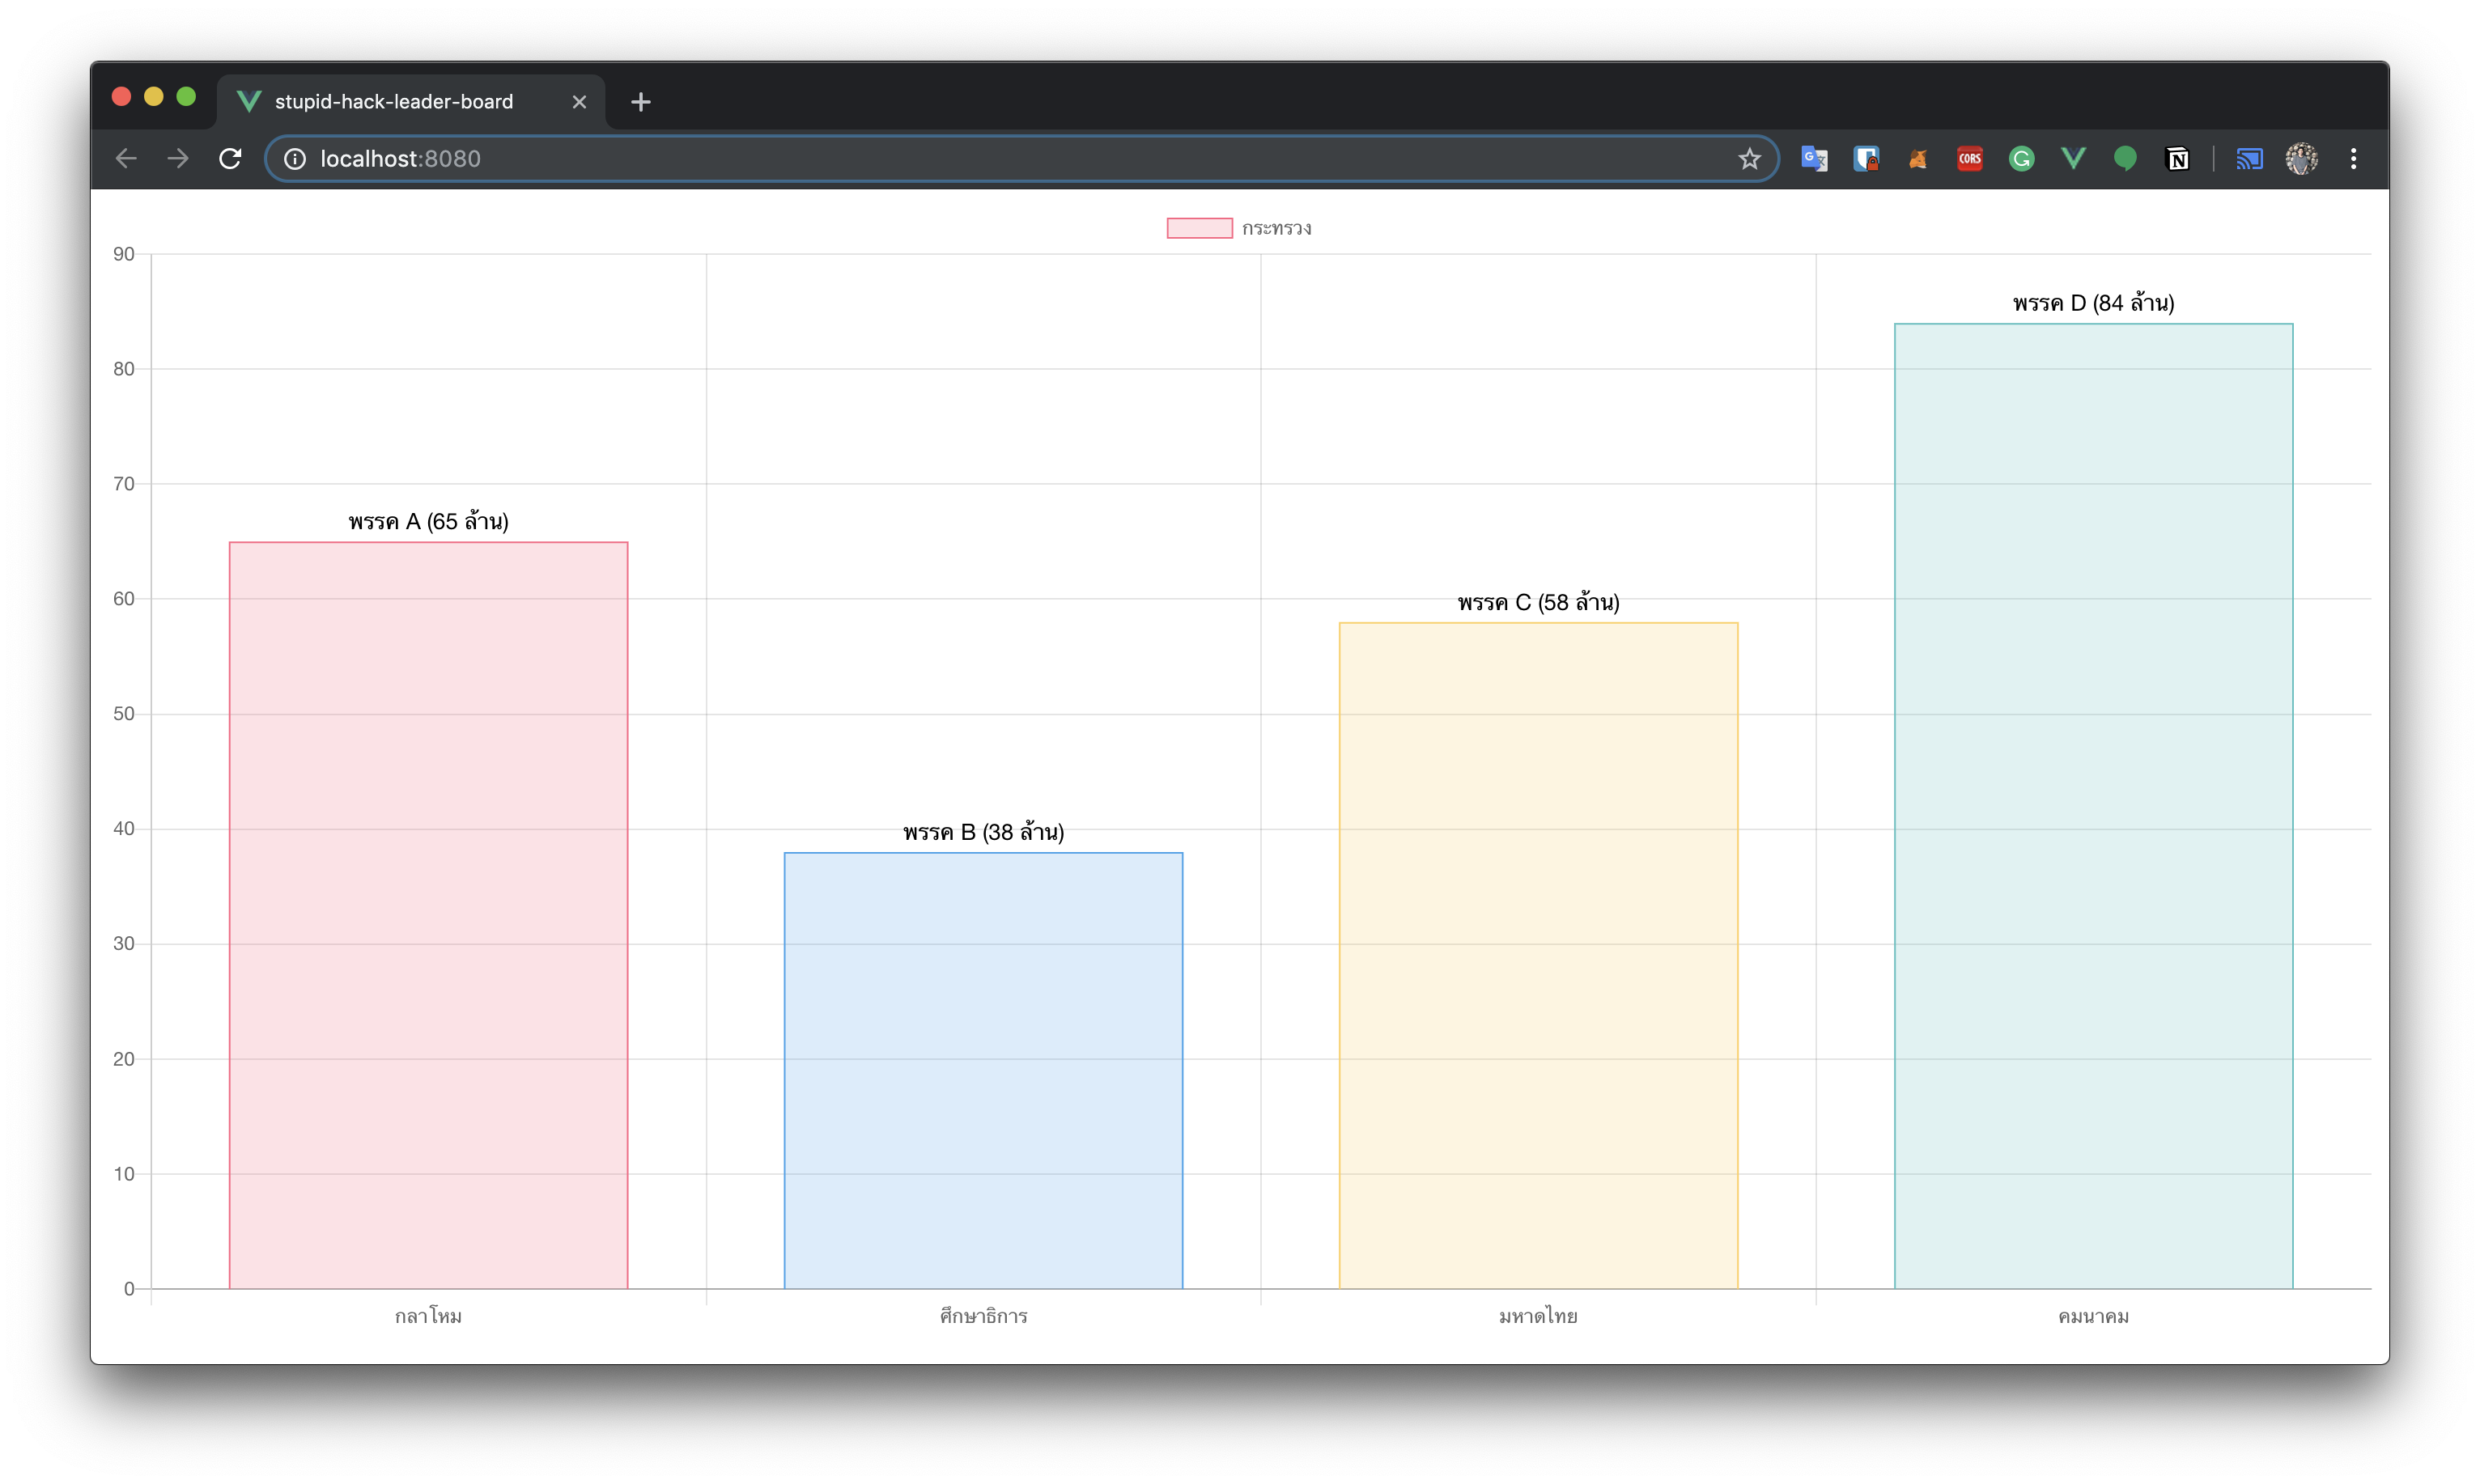Open the Notion web clipper extension
The image size is (2480, 1484).
click(2178, 159)
